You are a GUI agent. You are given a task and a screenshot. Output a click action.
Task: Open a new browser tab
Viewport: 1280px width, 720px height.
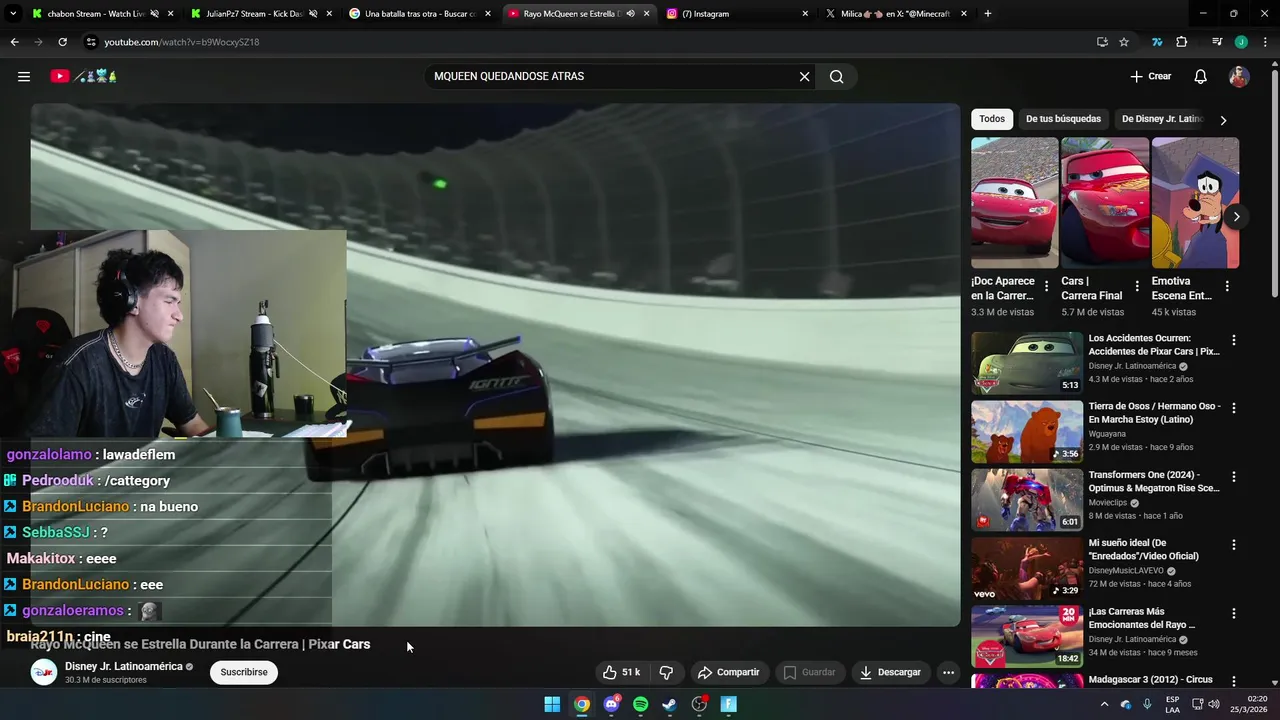(x=988, y=13)
